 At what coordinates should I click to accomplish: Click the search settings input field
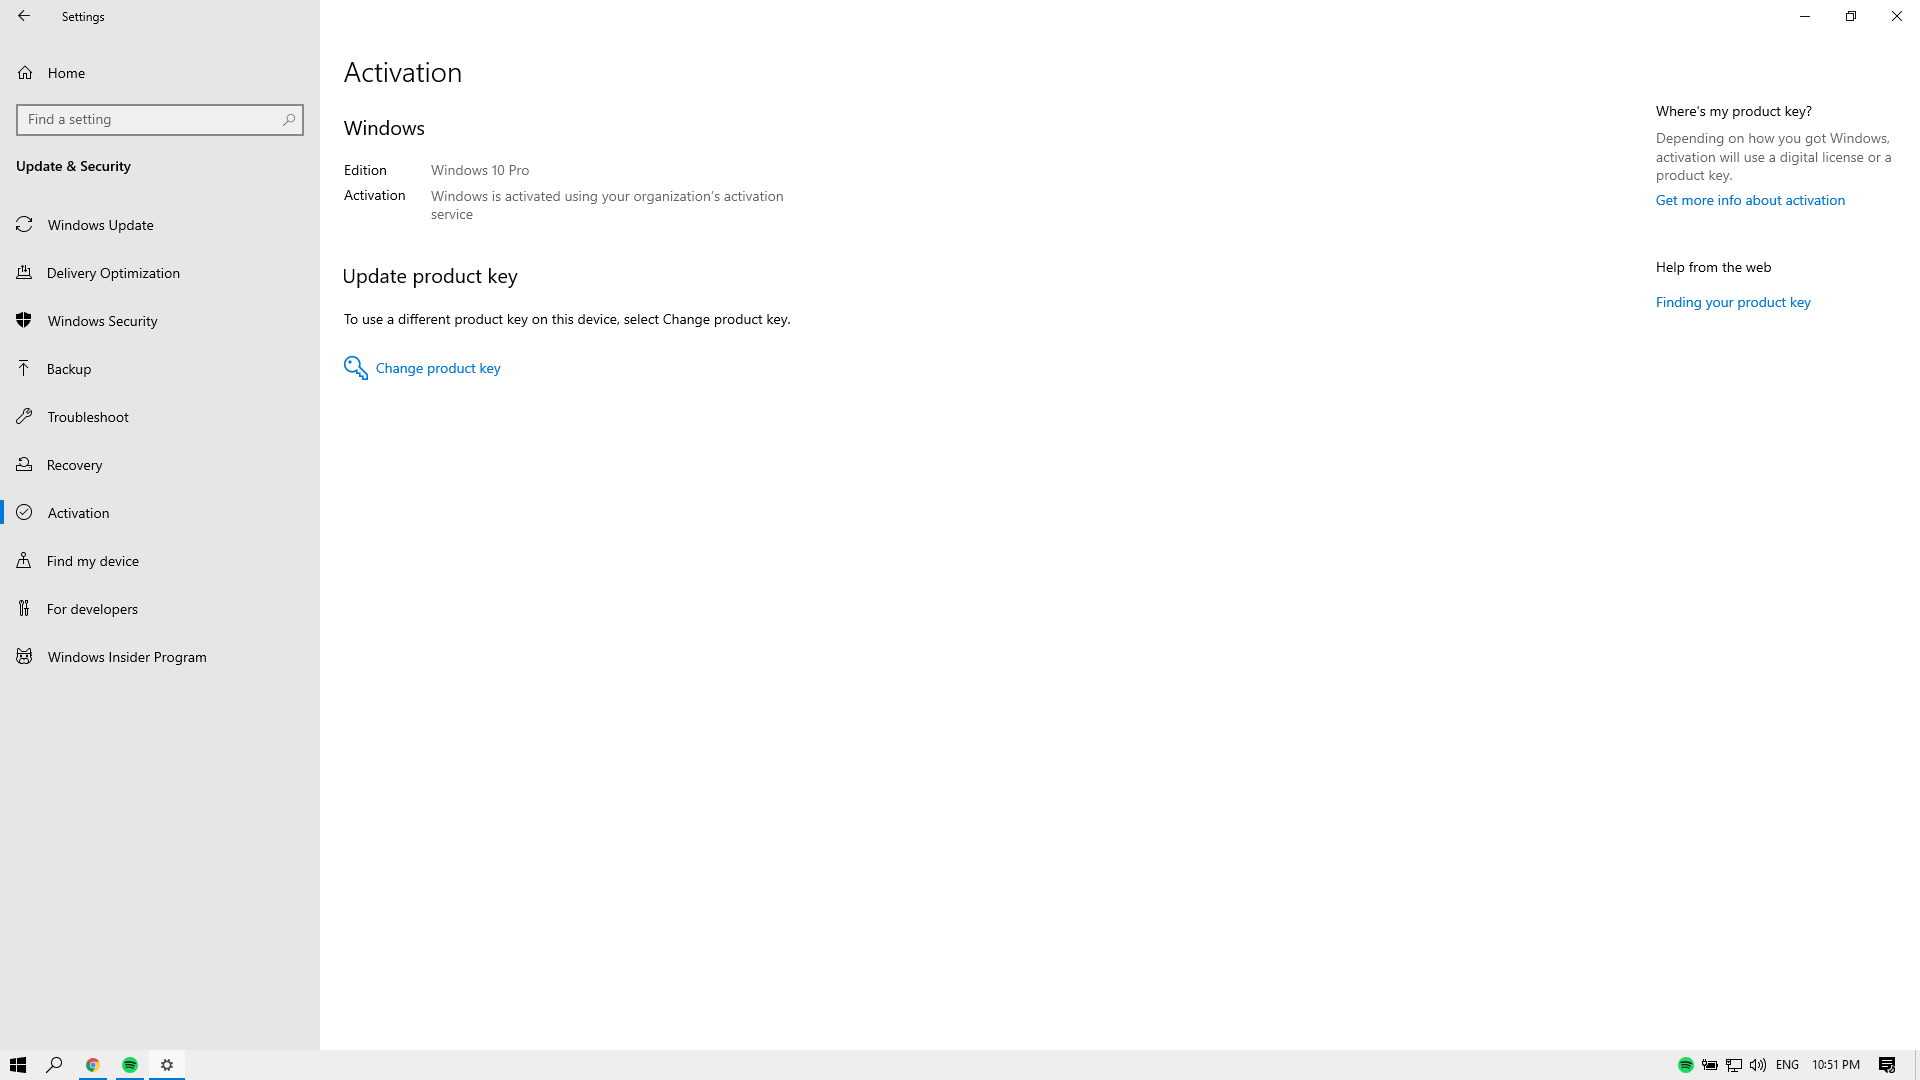160,119
